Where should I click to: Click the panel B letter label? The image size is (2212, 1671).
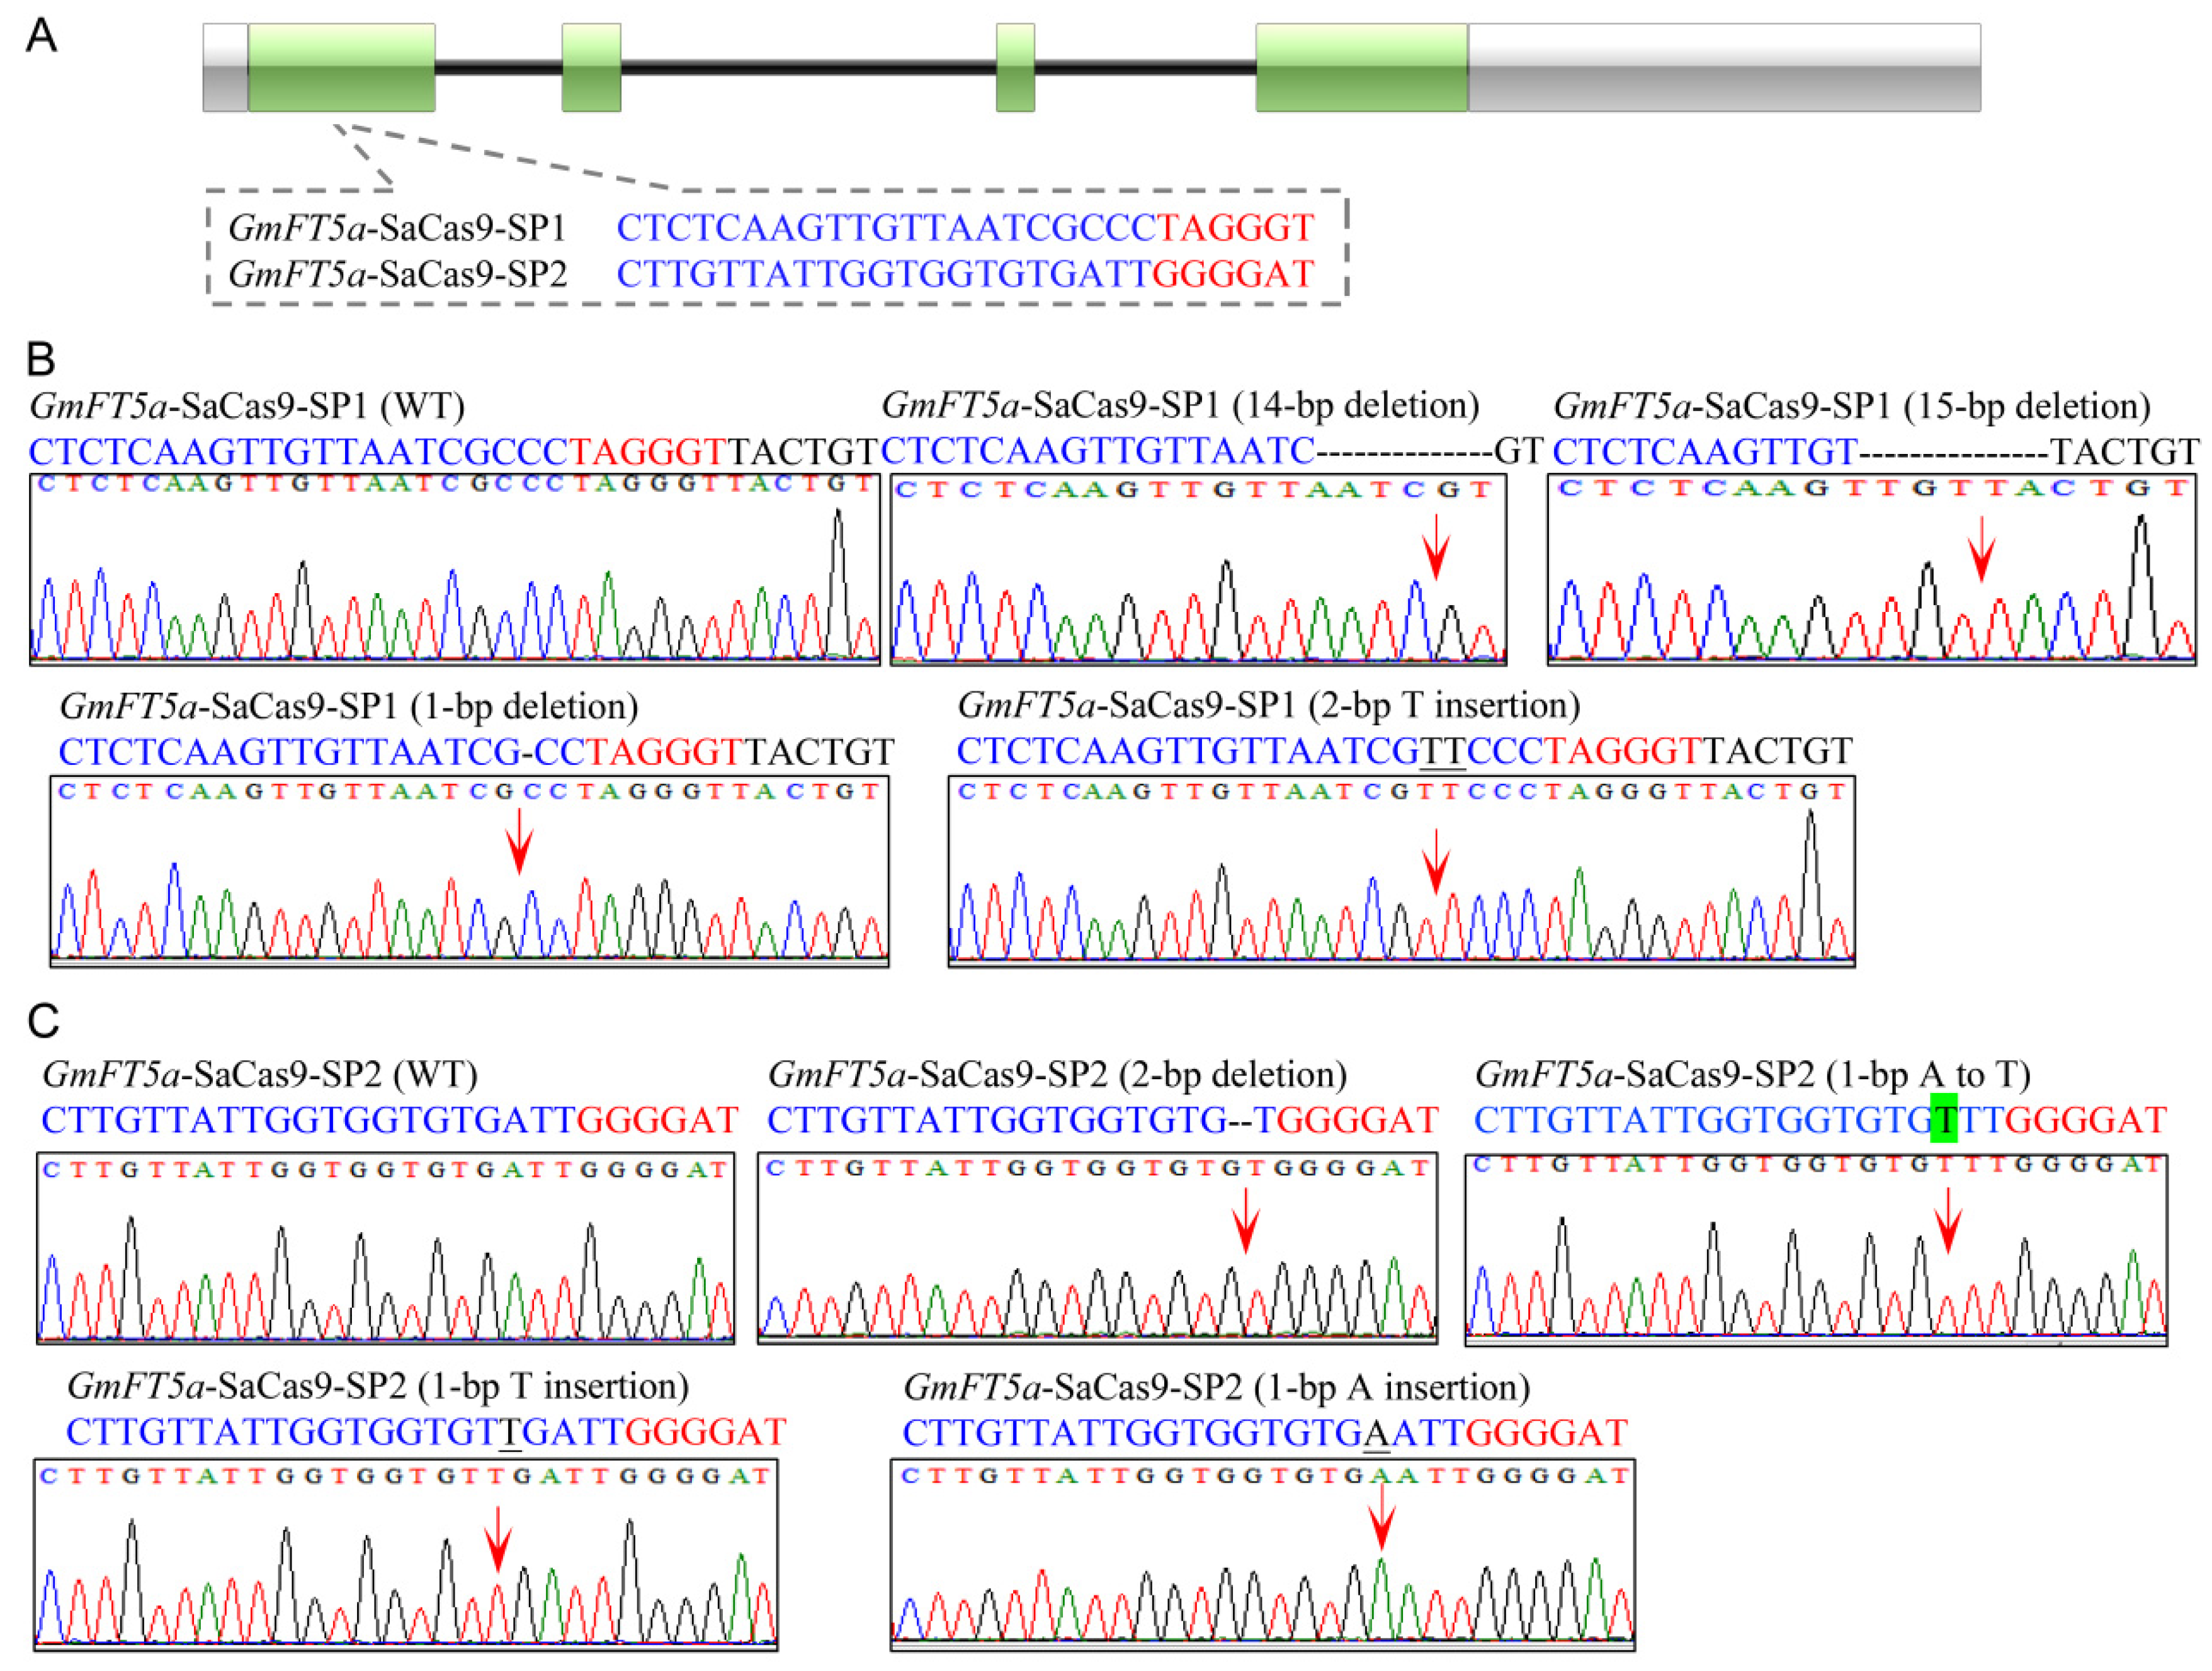(x=40, y=359)
